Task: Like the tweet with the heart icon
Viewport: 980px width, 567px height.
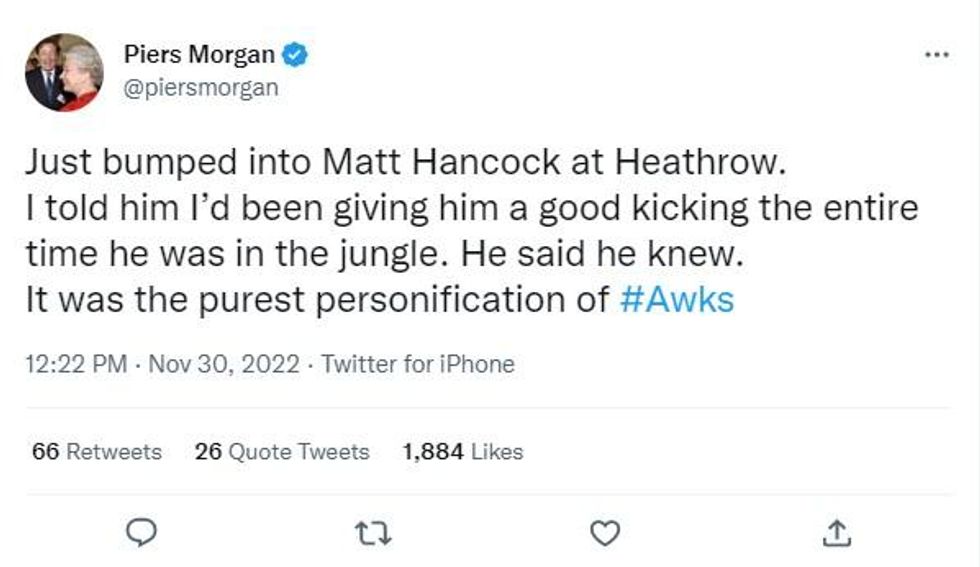Action: 604,535
